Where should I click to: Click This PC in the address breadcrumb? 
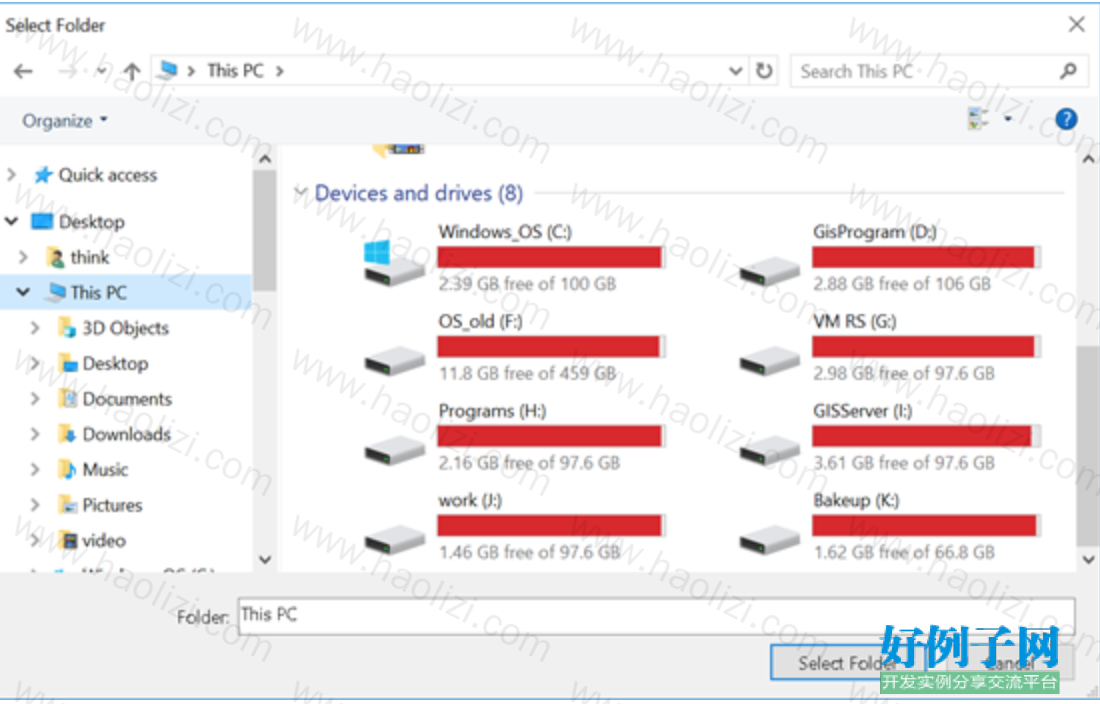point(235,71)
